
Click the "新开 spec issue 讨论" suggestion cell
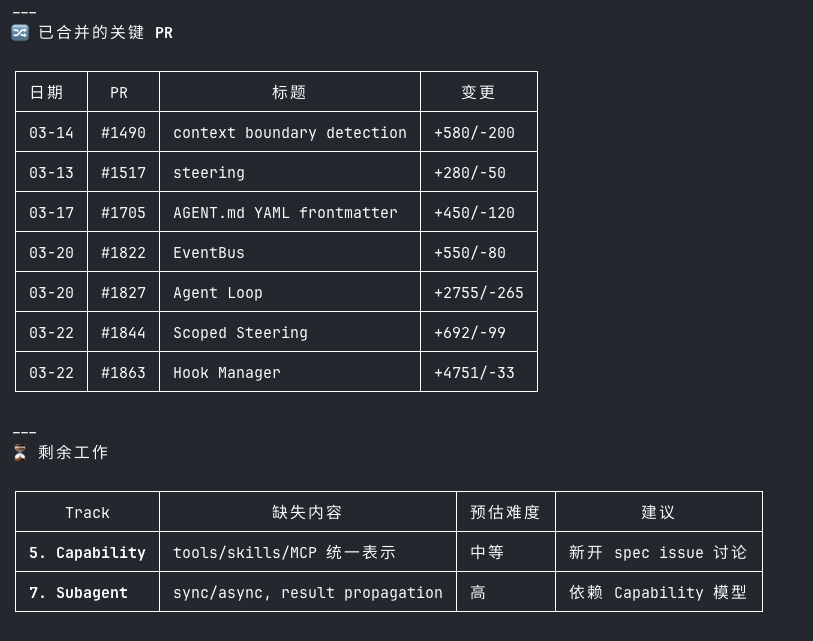[658, 553]
